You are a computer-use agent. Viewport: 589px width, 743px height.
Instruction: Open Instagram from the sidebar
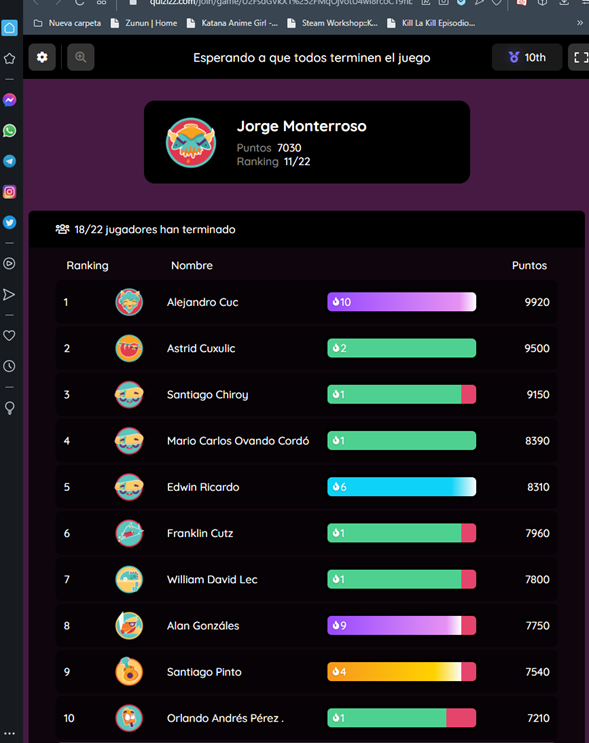[9, 192]
